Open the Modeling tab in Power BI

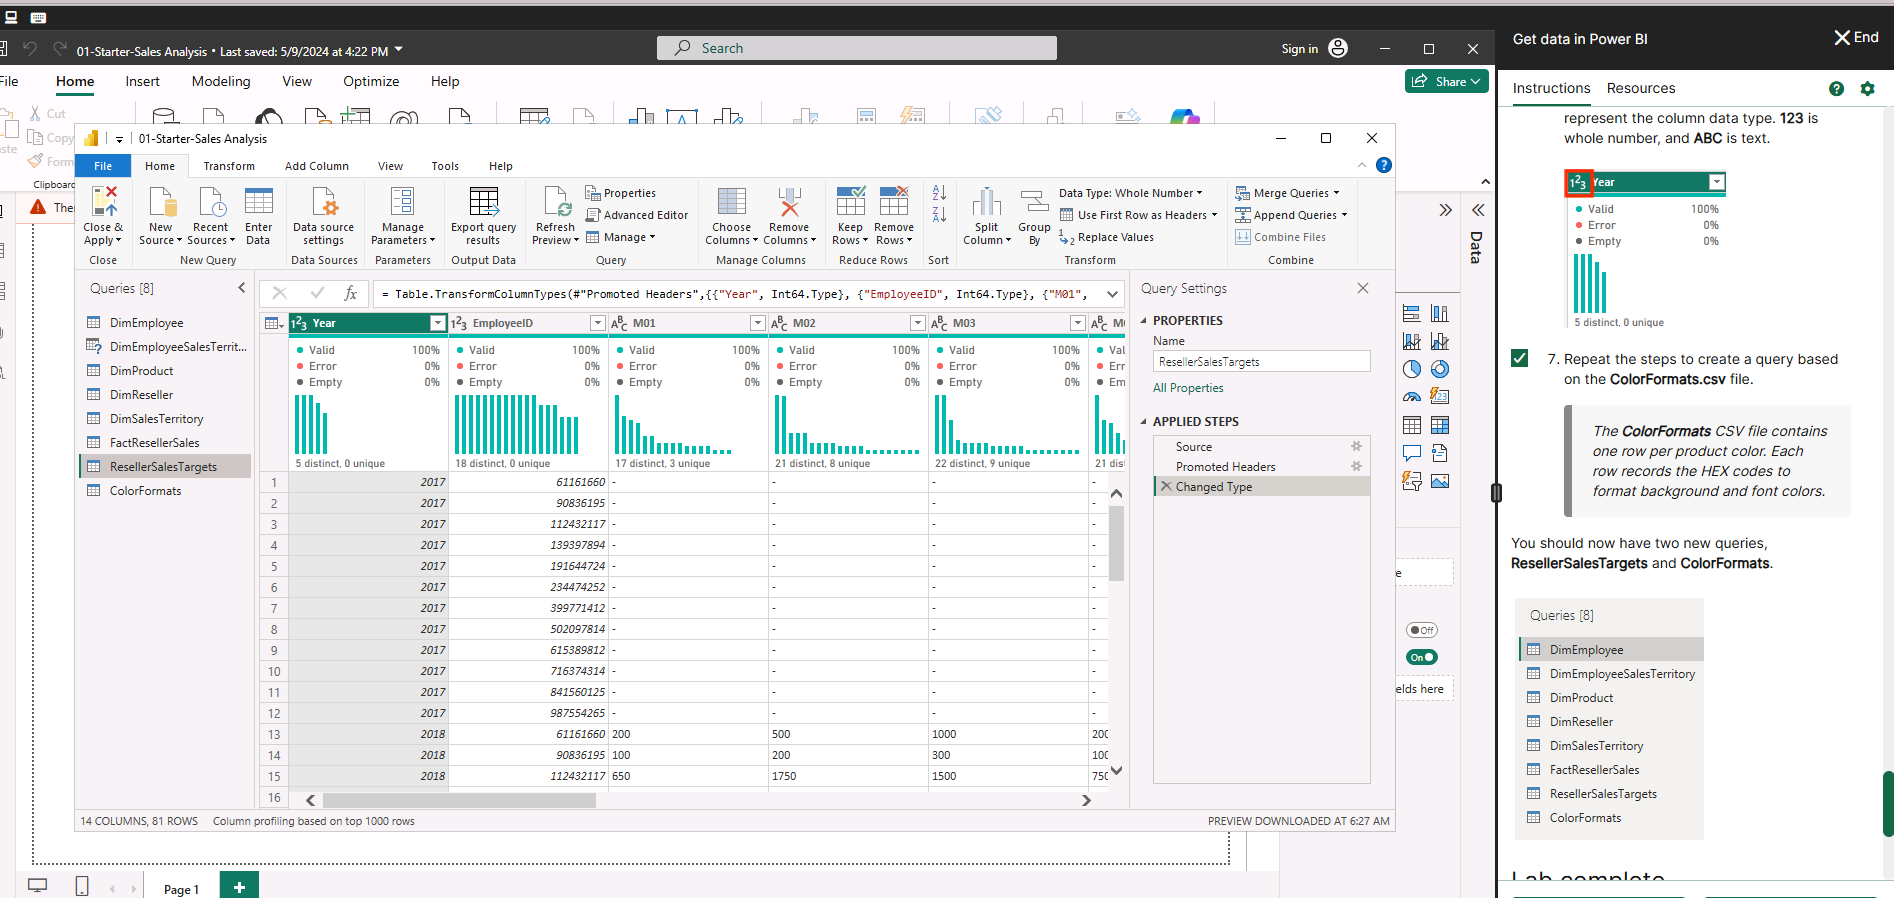coord(221,81)
